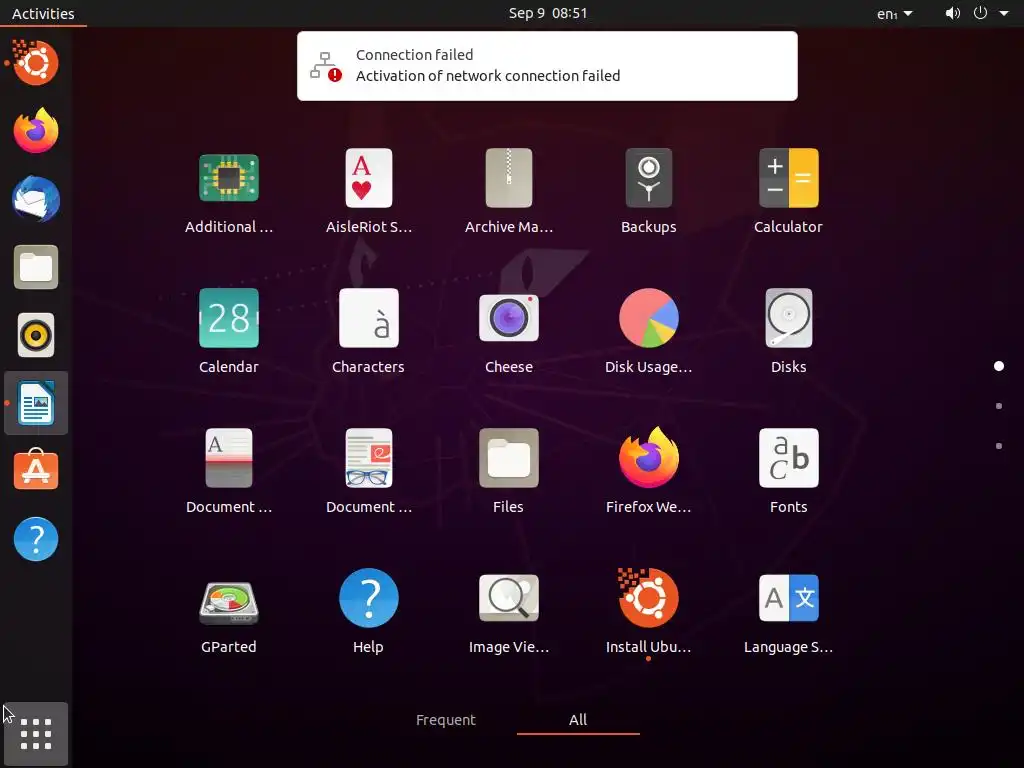
Task: Click the network error notification icon
Action: tap(325, 67)
